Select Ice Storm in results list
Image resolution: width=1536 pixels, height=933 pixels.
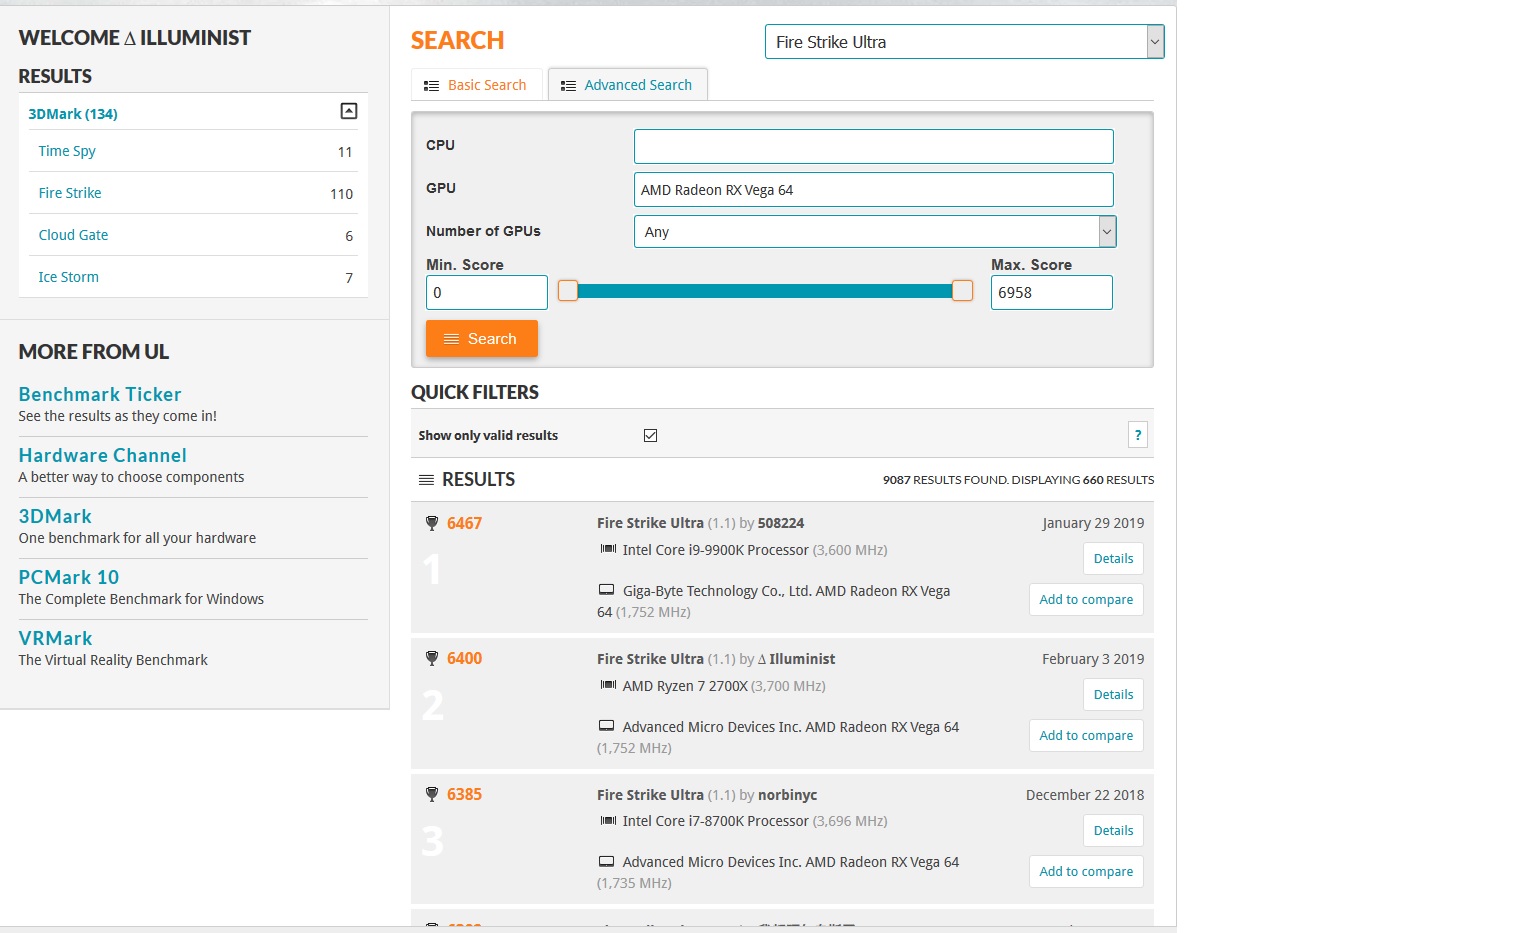[x=68, y=277]
